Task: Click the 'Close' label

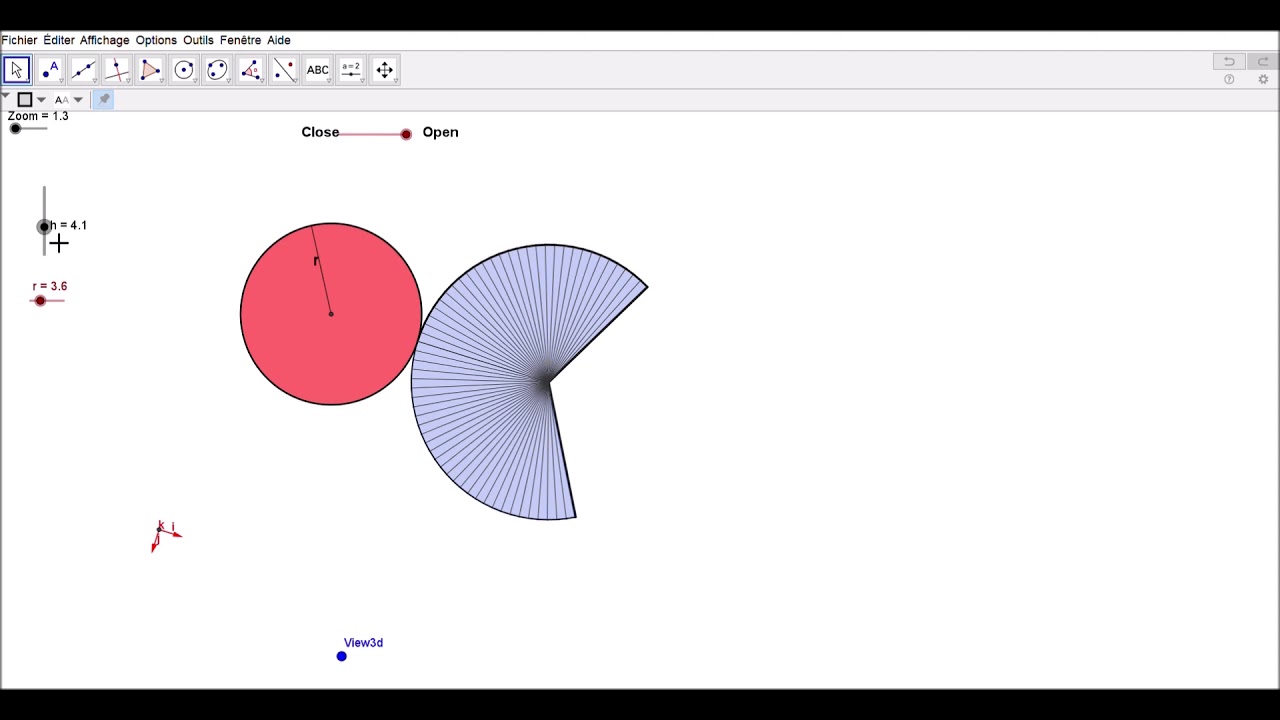Action: 320,132
